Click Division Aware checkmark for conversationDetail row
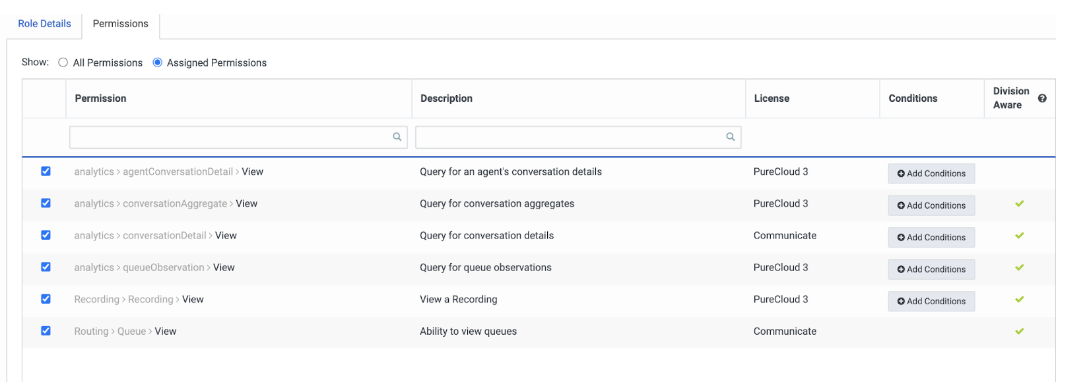Screen dimensions: 1068x390 tap(1020, 235)
